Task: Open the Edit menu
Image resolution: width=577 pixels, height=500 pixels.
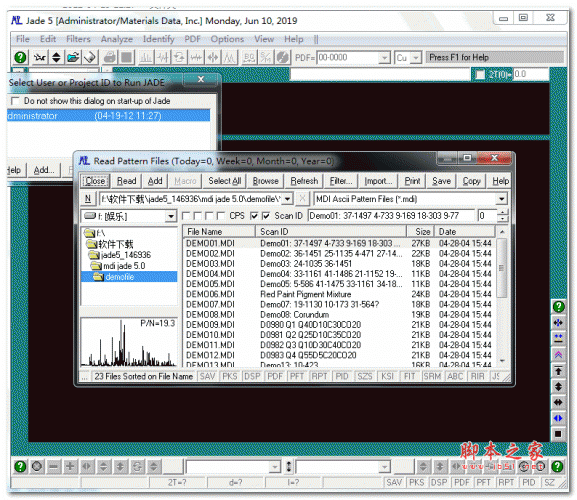Action: click(48, 39)
